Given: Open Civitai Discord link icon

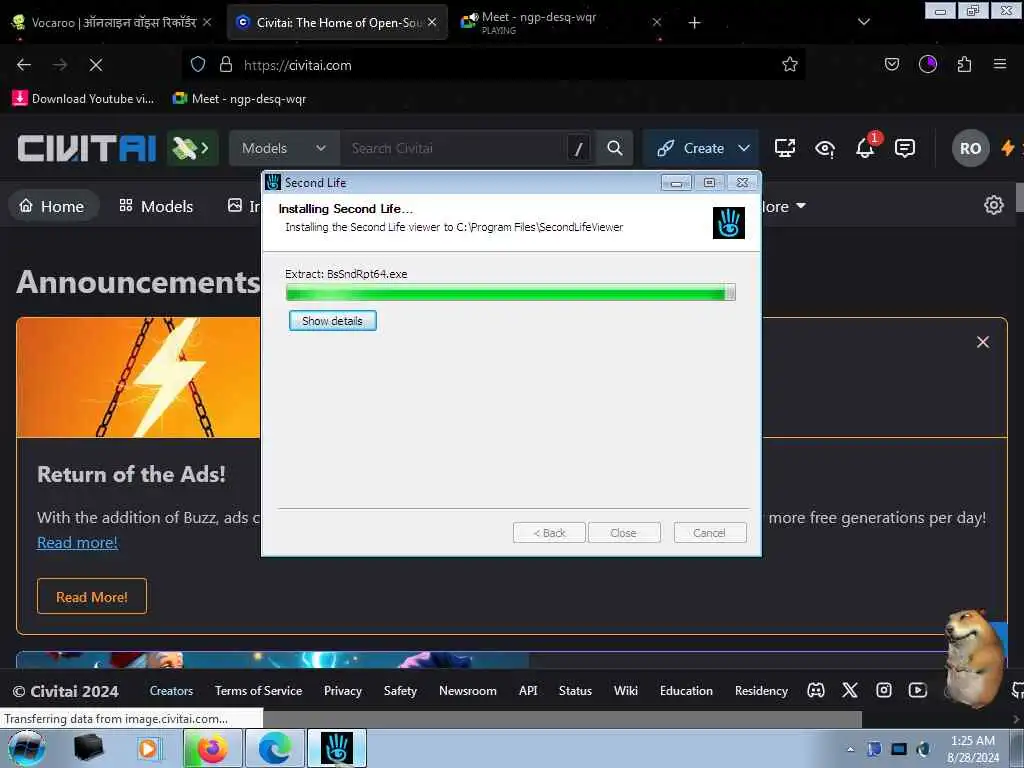Looking at the screenshot, I should (x=816, y=690).
